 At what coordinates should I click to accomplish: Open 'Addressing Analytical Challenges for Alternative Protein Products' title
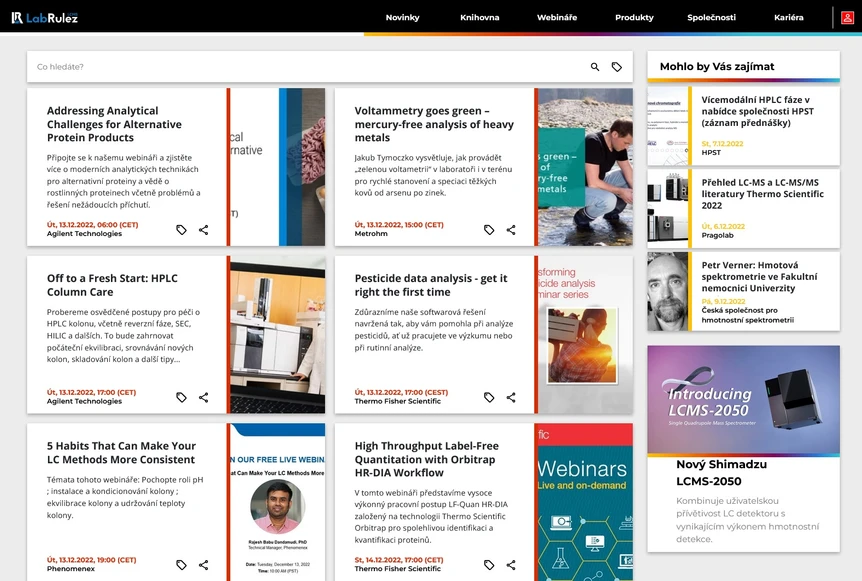(x=114, y=124)
